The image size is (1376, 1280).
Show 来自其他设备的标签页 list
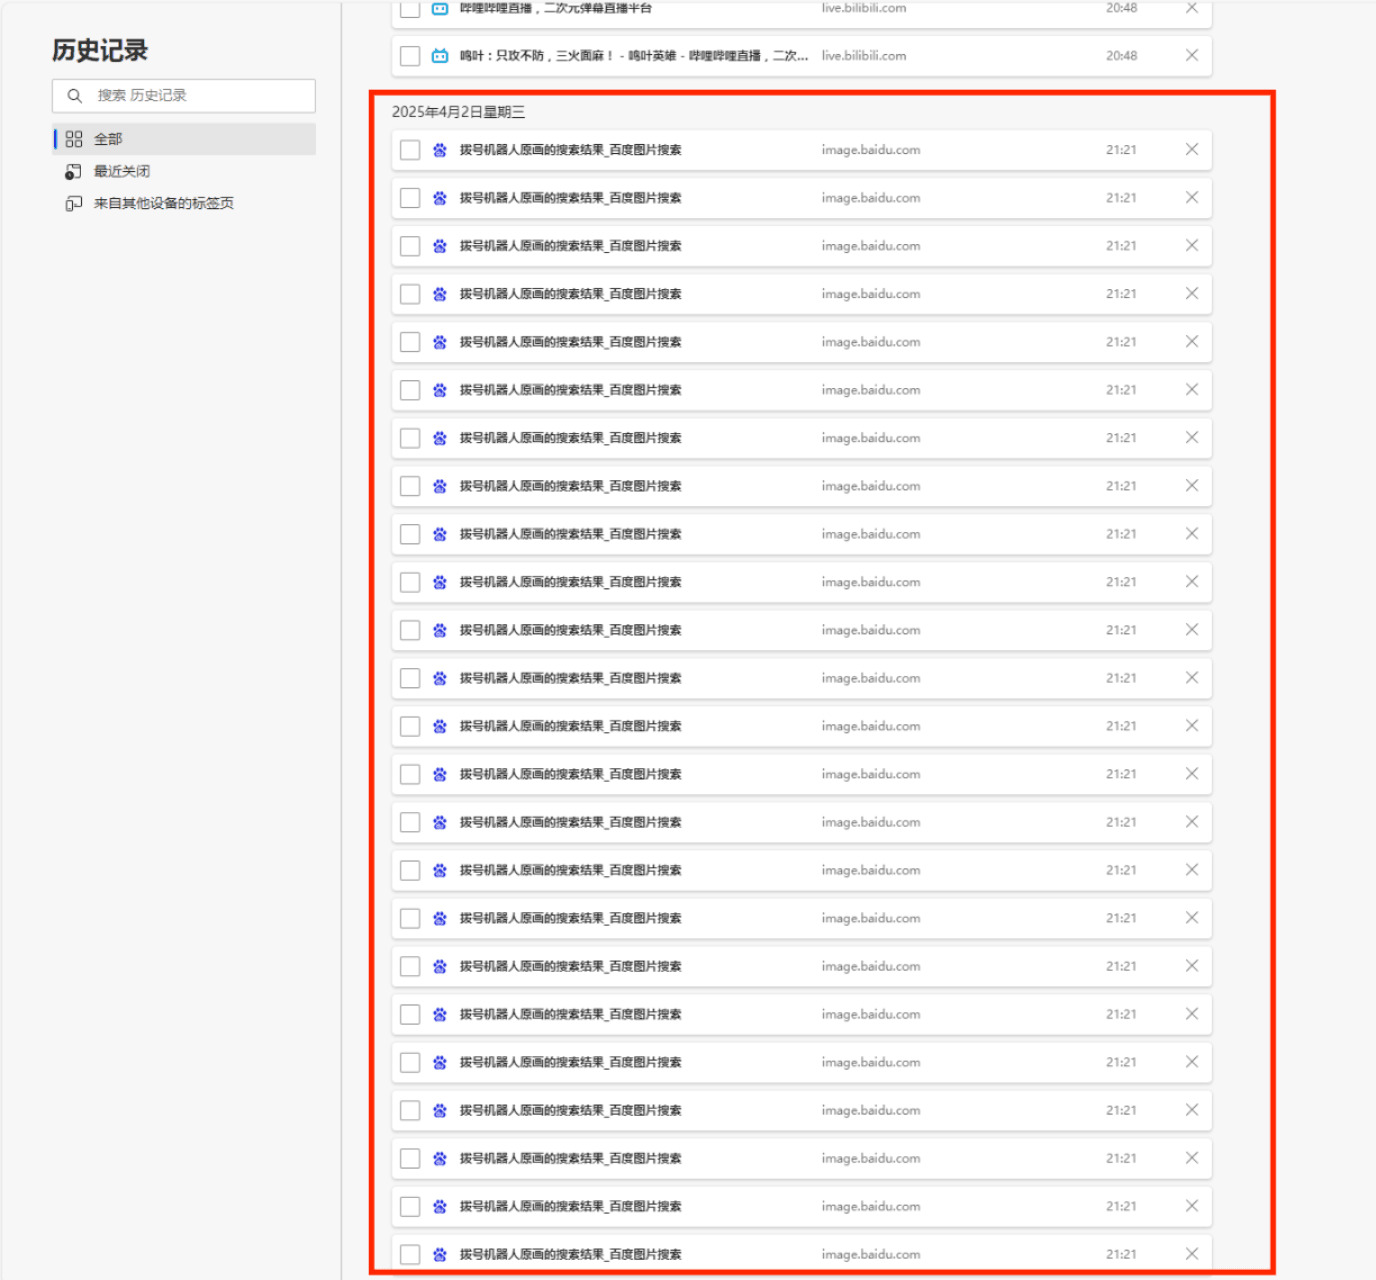coord(164,203)
